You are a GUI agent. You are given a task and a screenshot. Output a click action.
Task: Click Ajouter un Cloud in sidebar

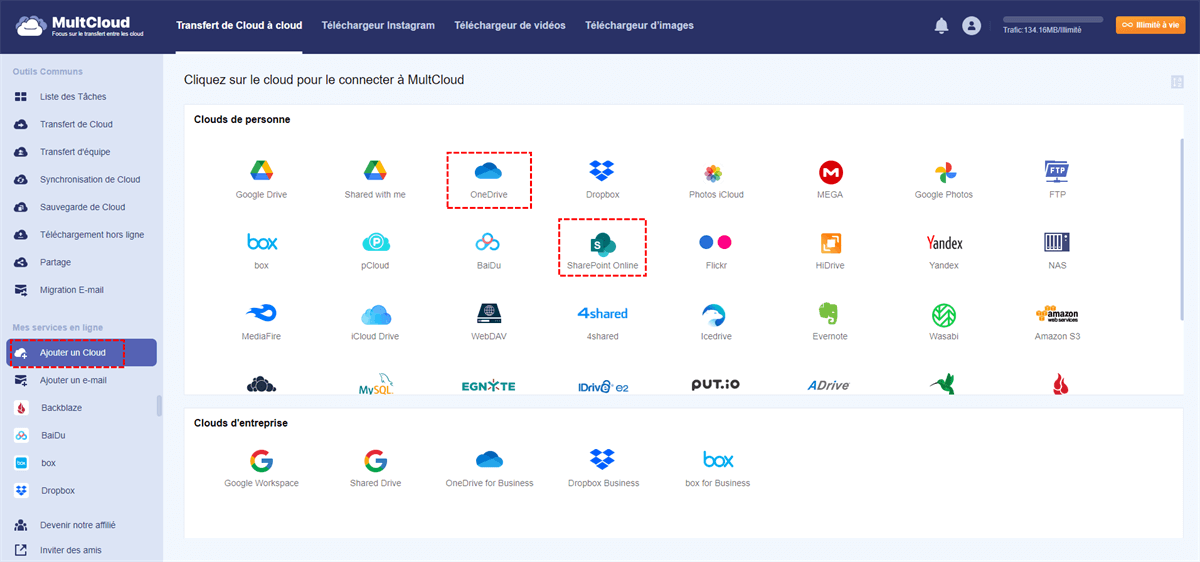(81, 353)
